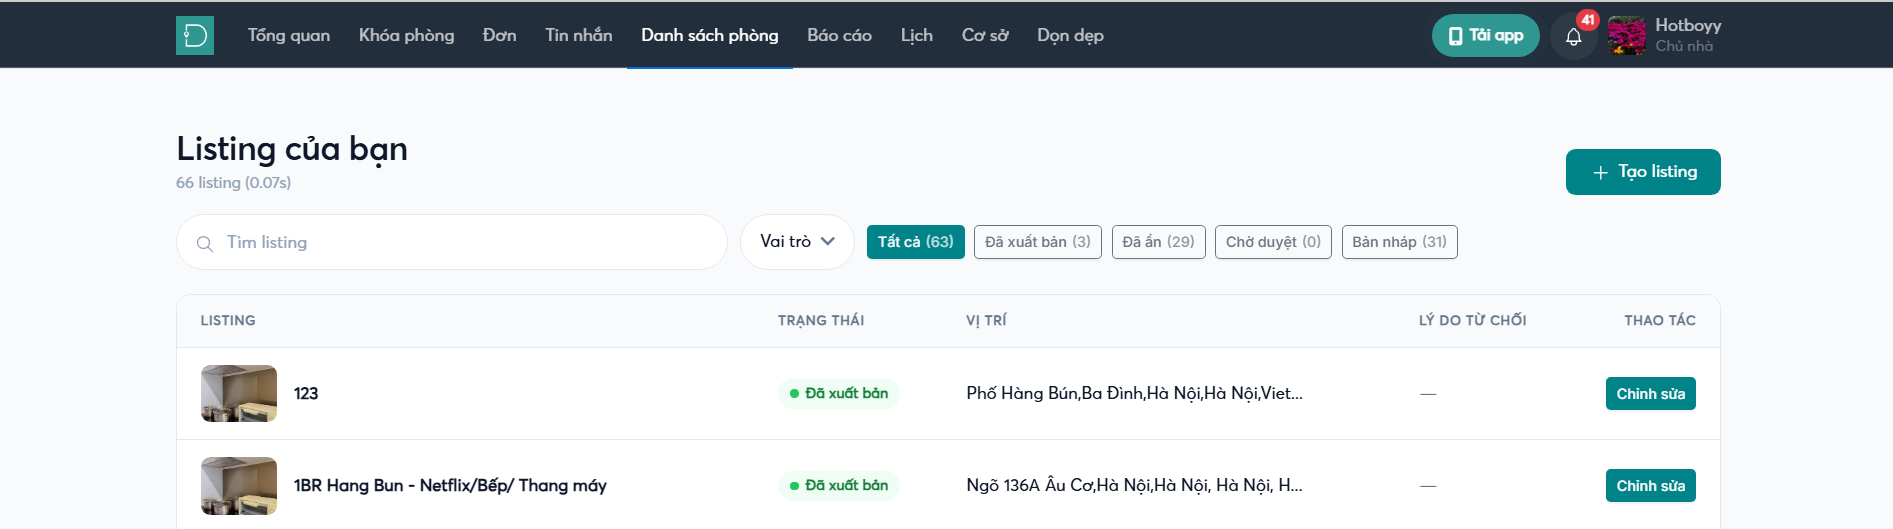Click the Listing của bạn heading
Screen dimensions: 1893x529
292,149
